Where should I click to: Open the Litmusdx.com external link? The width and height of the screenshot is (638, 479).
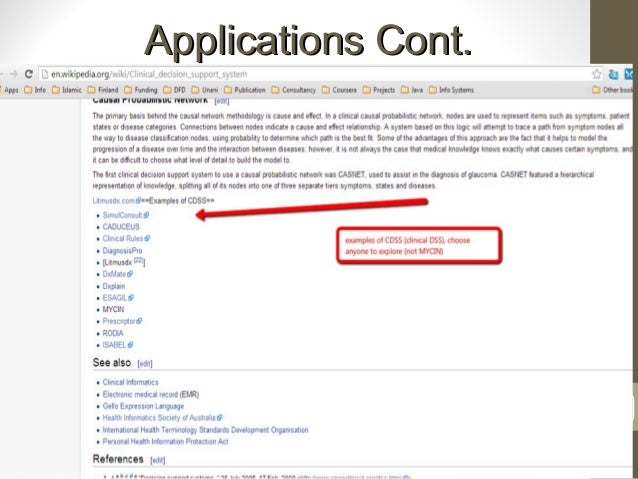tap(116, 201)
